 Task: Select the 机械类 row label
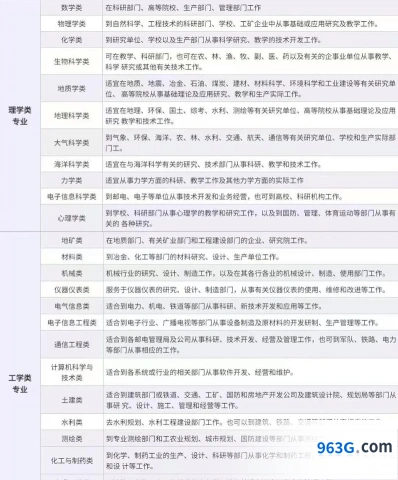click(x=72, y=273)
